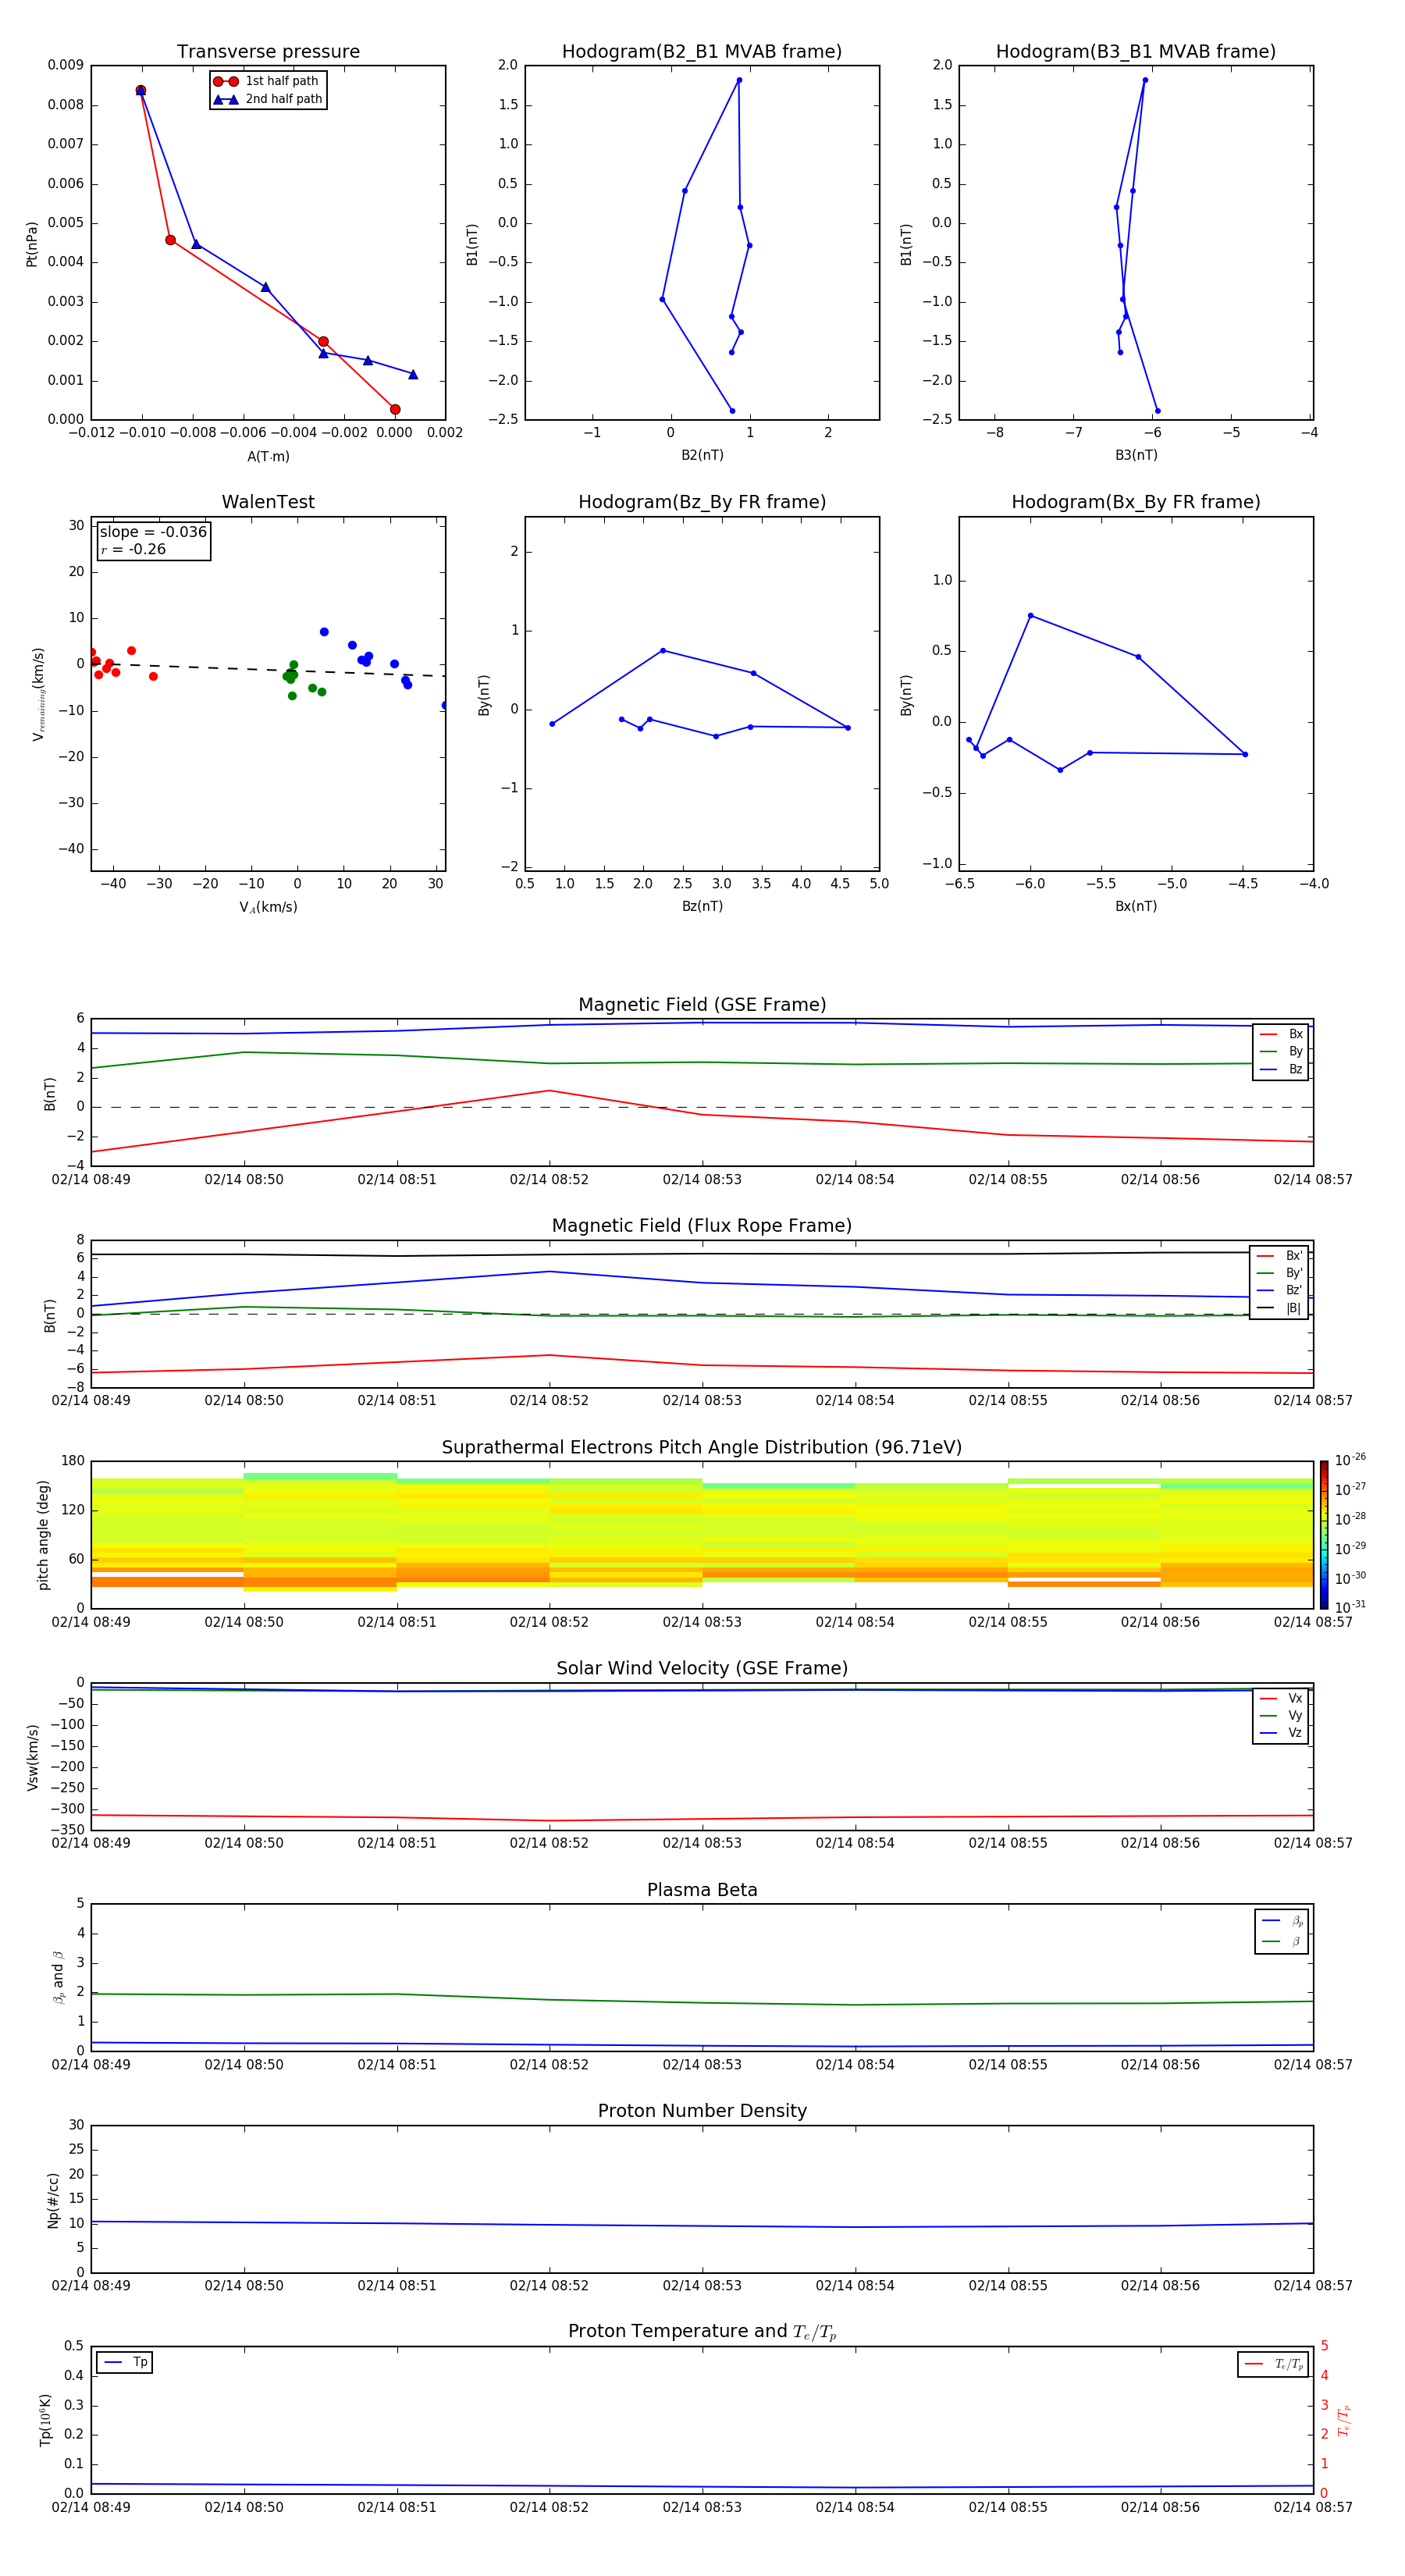
Task: Click the 'Bz(nT)' axis label under hodogram
Action: click(x=702, y=906)
